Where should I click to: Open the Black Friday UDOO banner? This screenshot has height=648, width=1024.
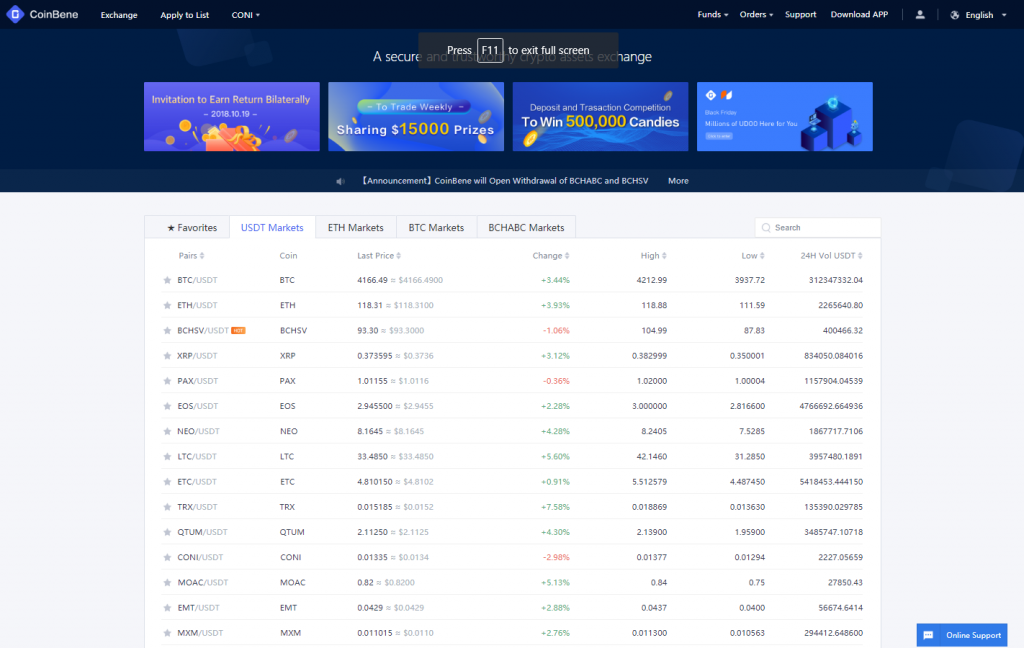785,117
